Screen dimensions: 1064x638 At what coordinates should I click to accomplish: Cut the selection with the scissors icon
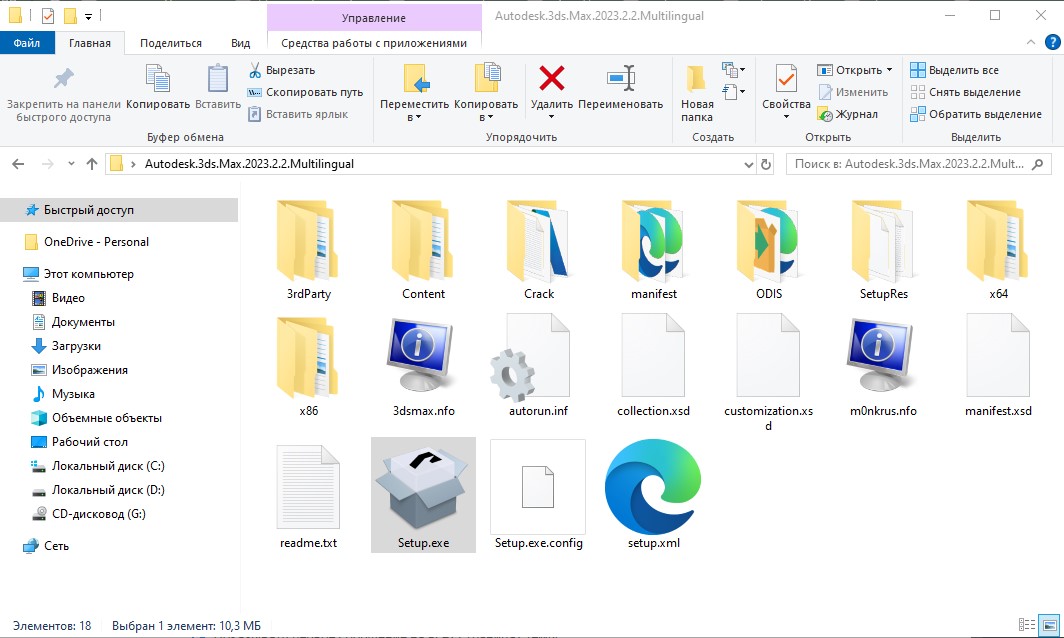coord(255,70)
